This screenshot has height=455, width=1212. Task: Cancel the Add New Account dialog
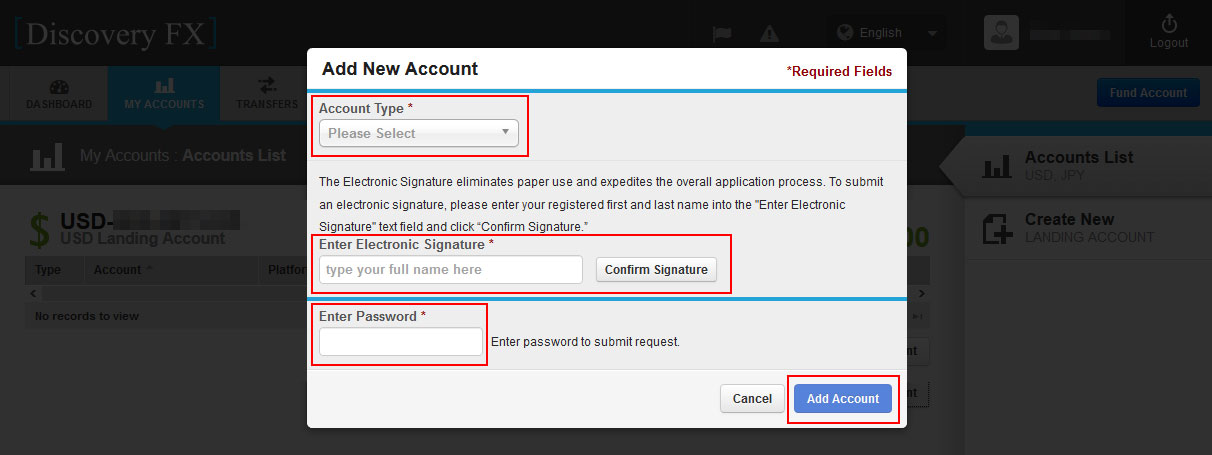(x=752, y=398)
